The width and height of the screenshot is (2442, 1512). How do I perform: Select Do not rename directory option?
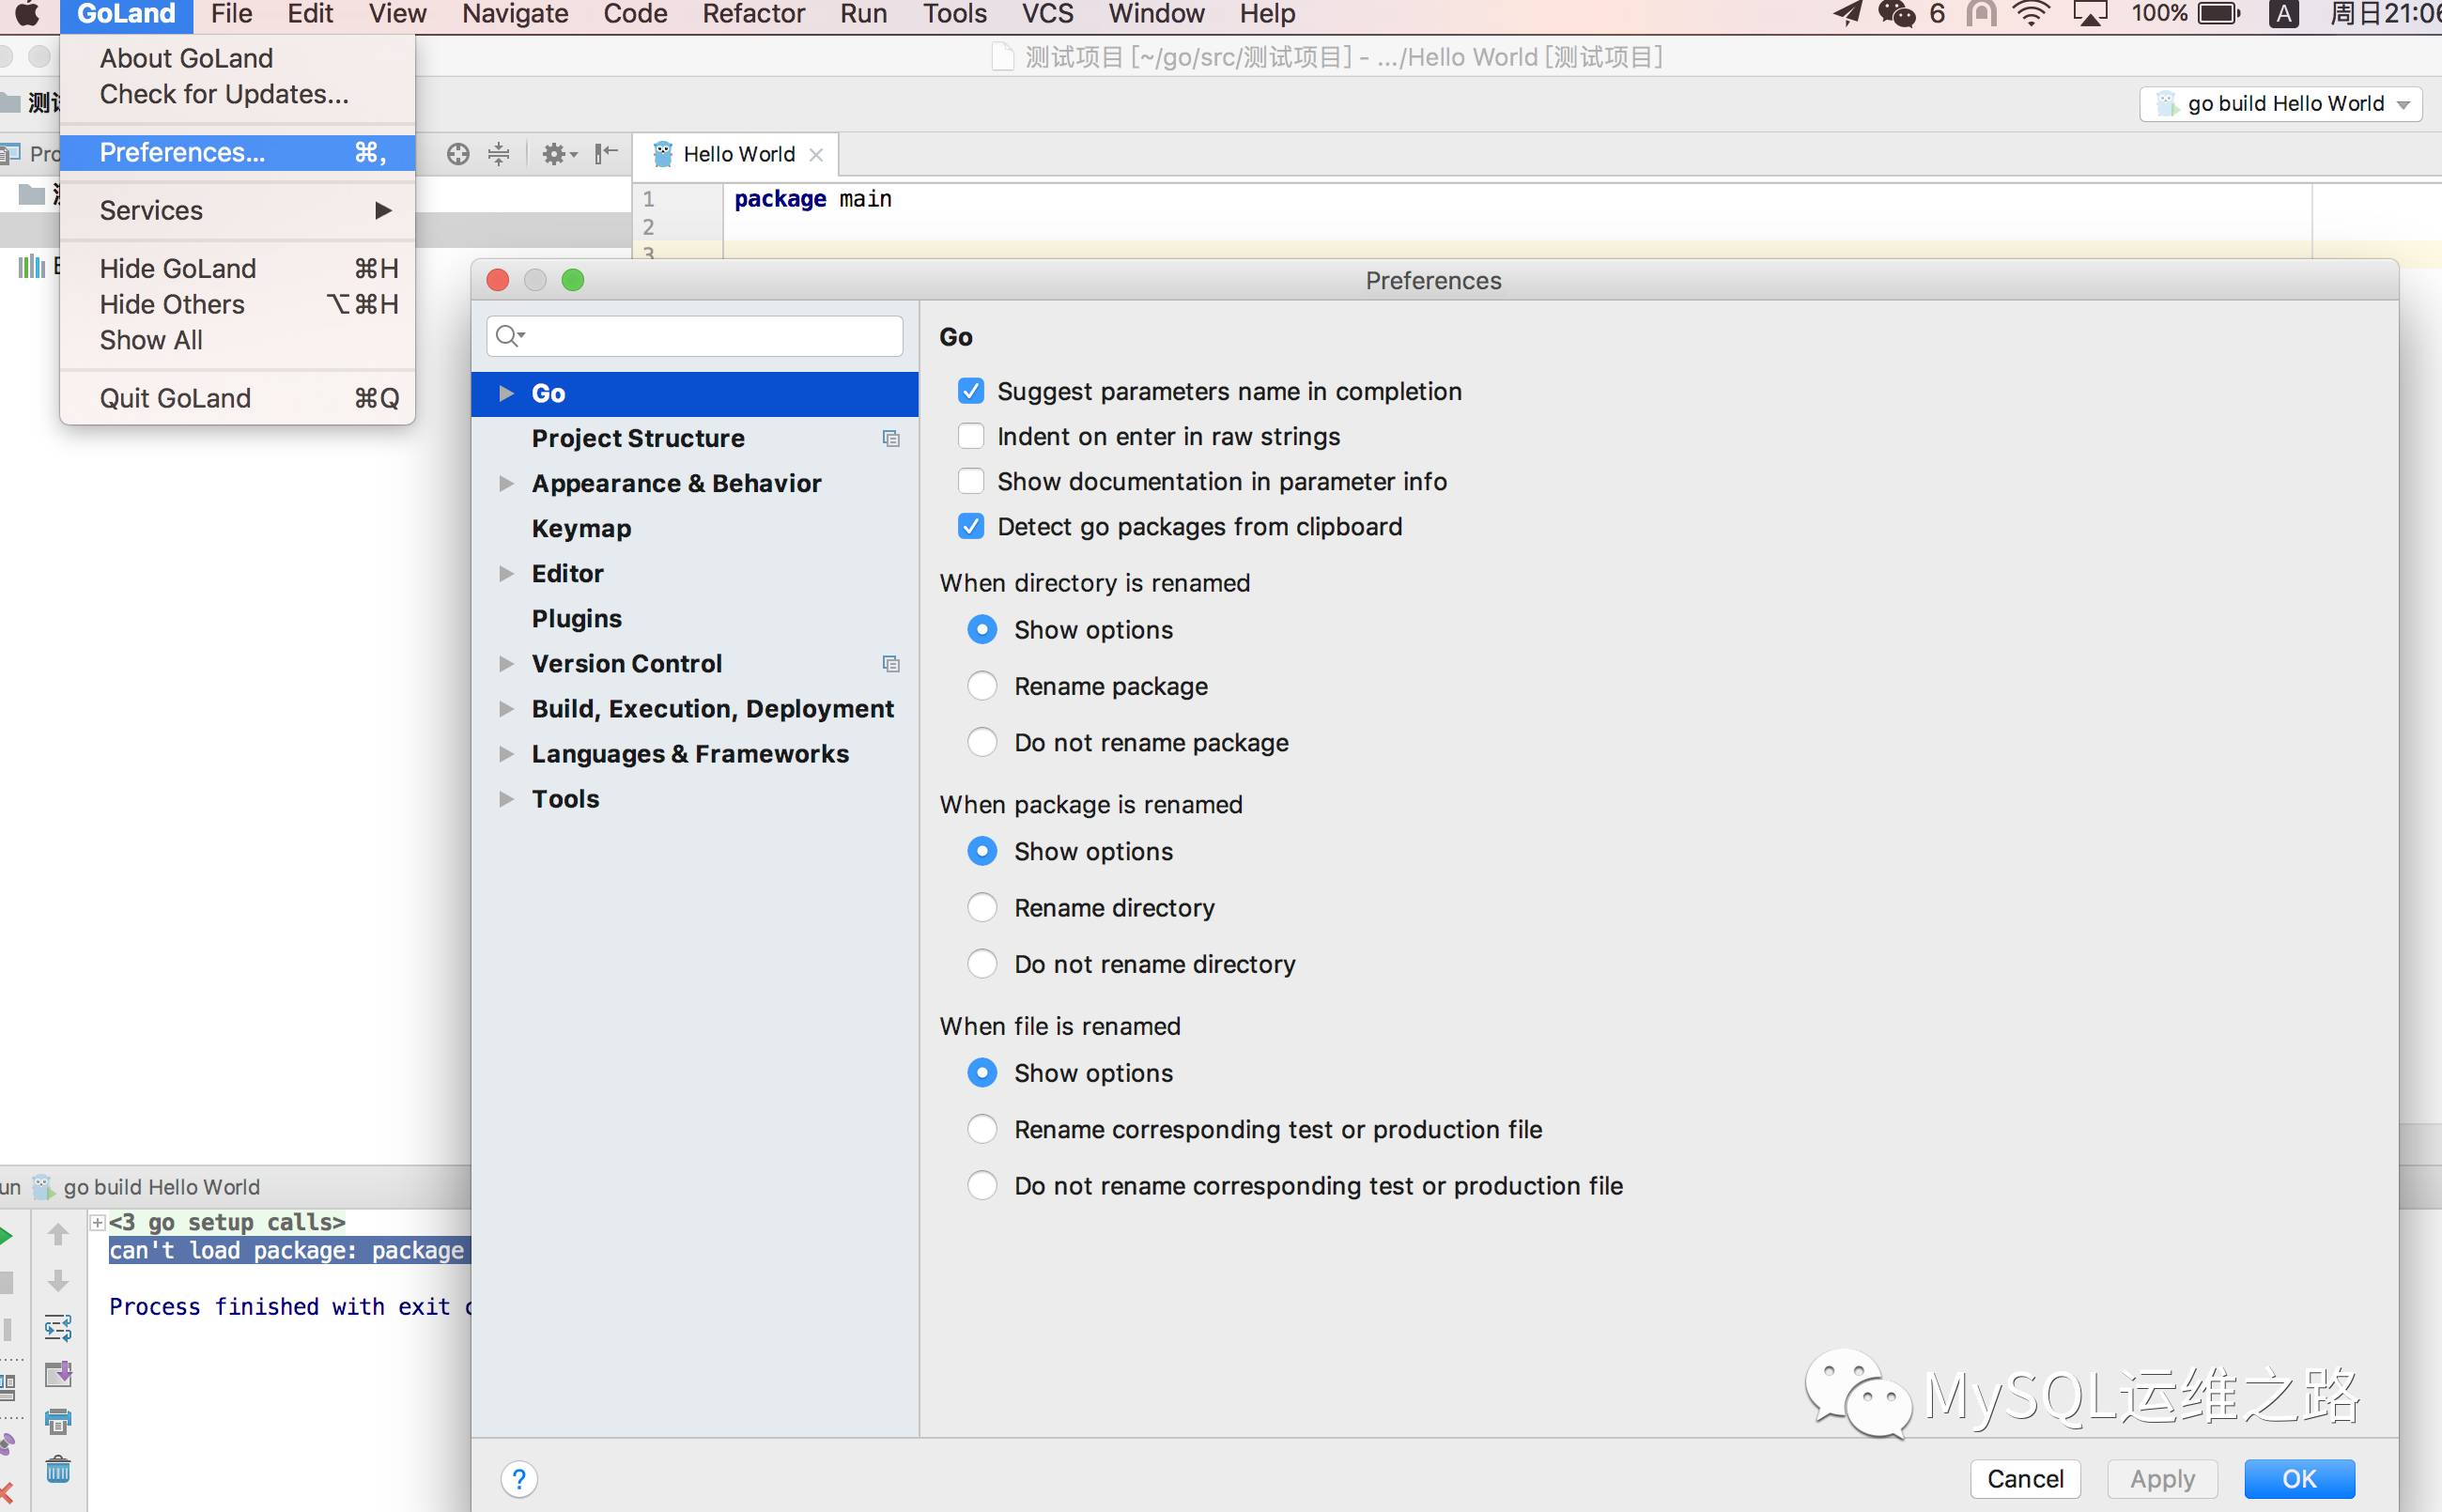coord(982,964)
